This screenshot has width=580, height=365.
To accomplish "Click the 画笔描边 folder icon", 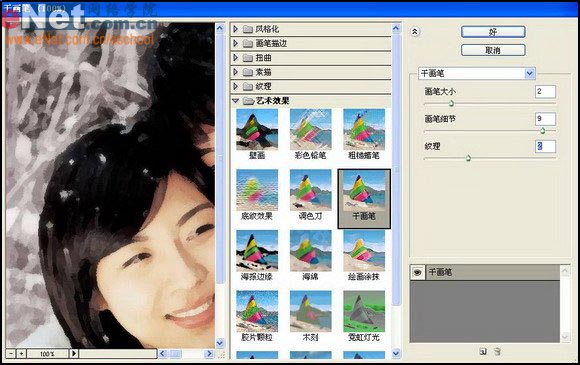I will point(248,44).
